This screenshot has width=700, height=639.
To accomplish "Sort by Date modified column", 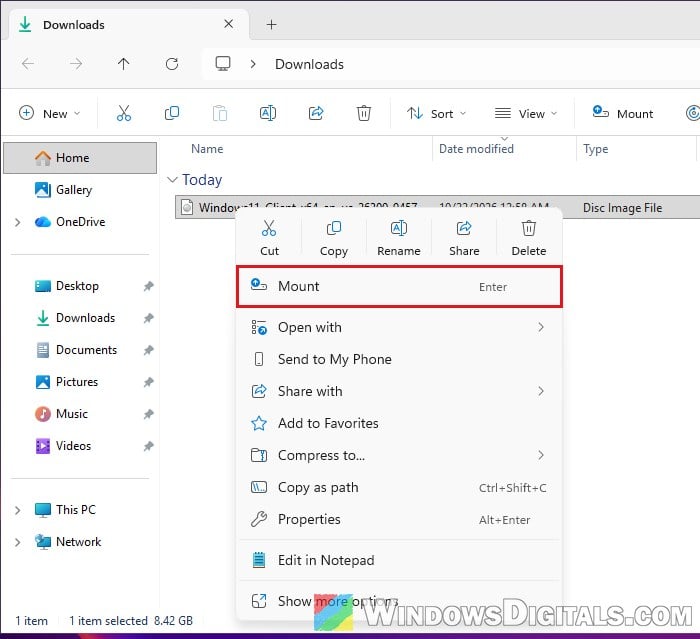I will tap(476, 149).
